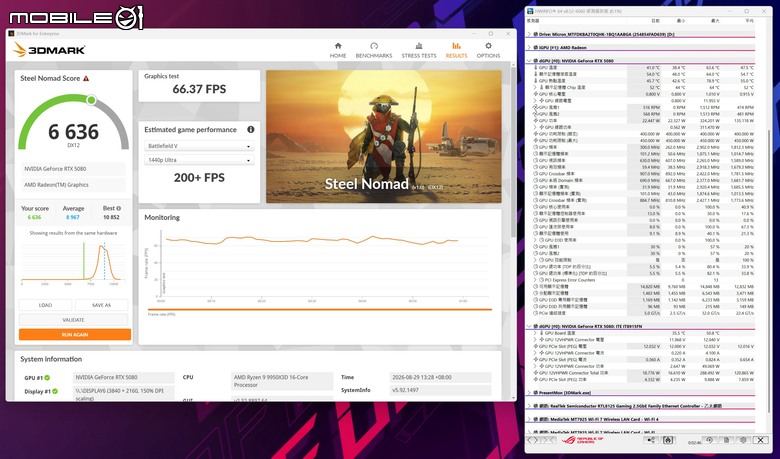Click the RUN AGAIN button
Viewport: 780px width, 459px height.
click(75, 334)
